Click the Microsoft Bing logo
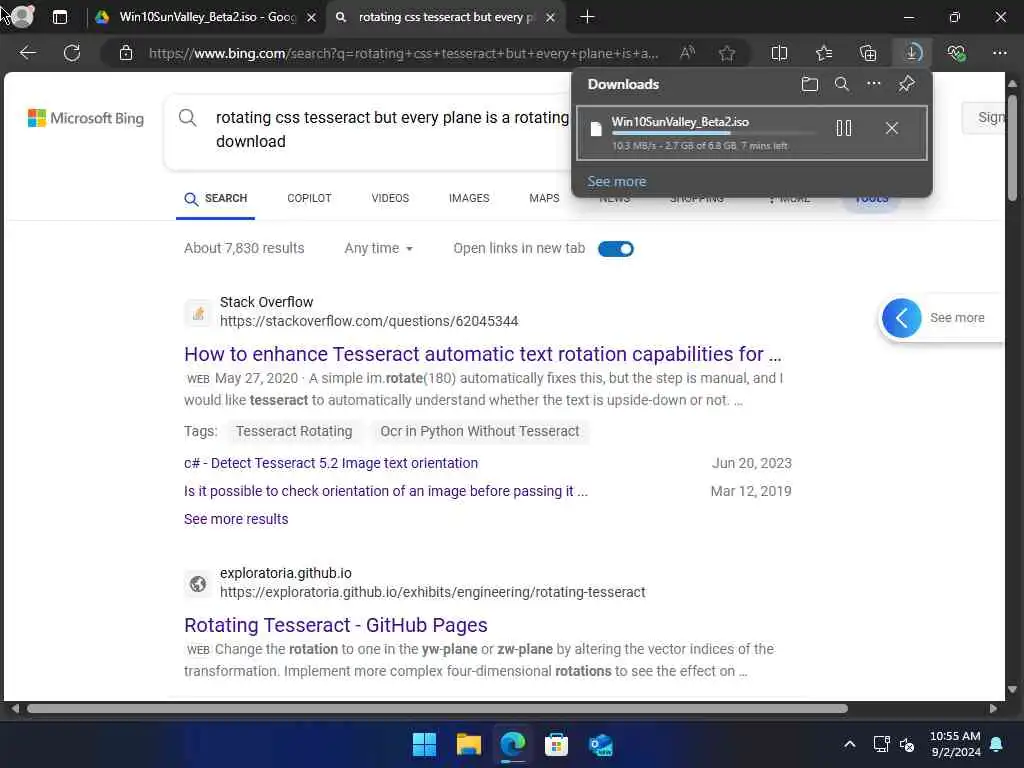This screenshot has height=768, width=1024. pos(86,118)
